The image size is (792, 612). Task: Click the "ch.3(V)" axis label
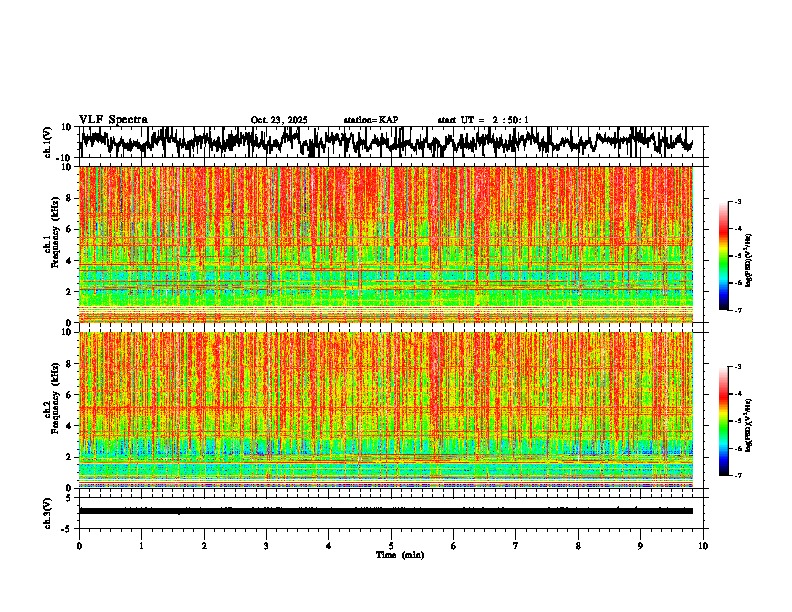click(48, 513)
